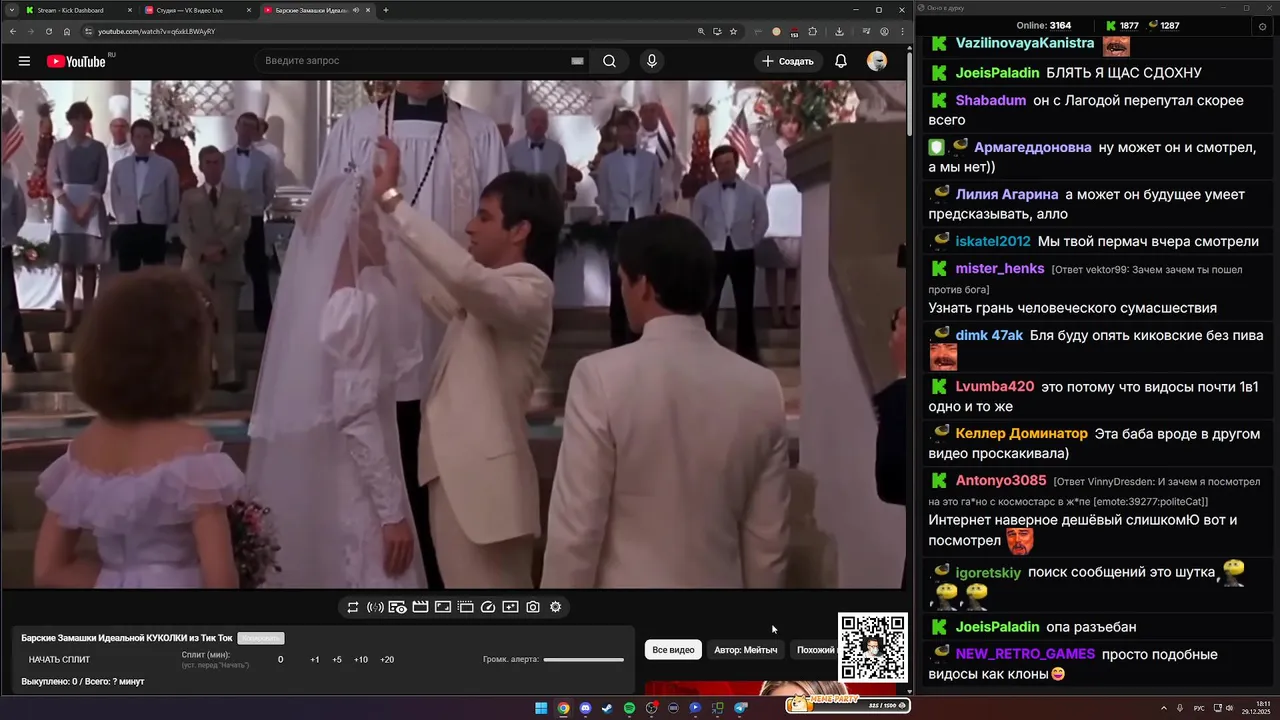Open the chat window settings target icon
1280x720 pixels.
[x=1261, y=26]
